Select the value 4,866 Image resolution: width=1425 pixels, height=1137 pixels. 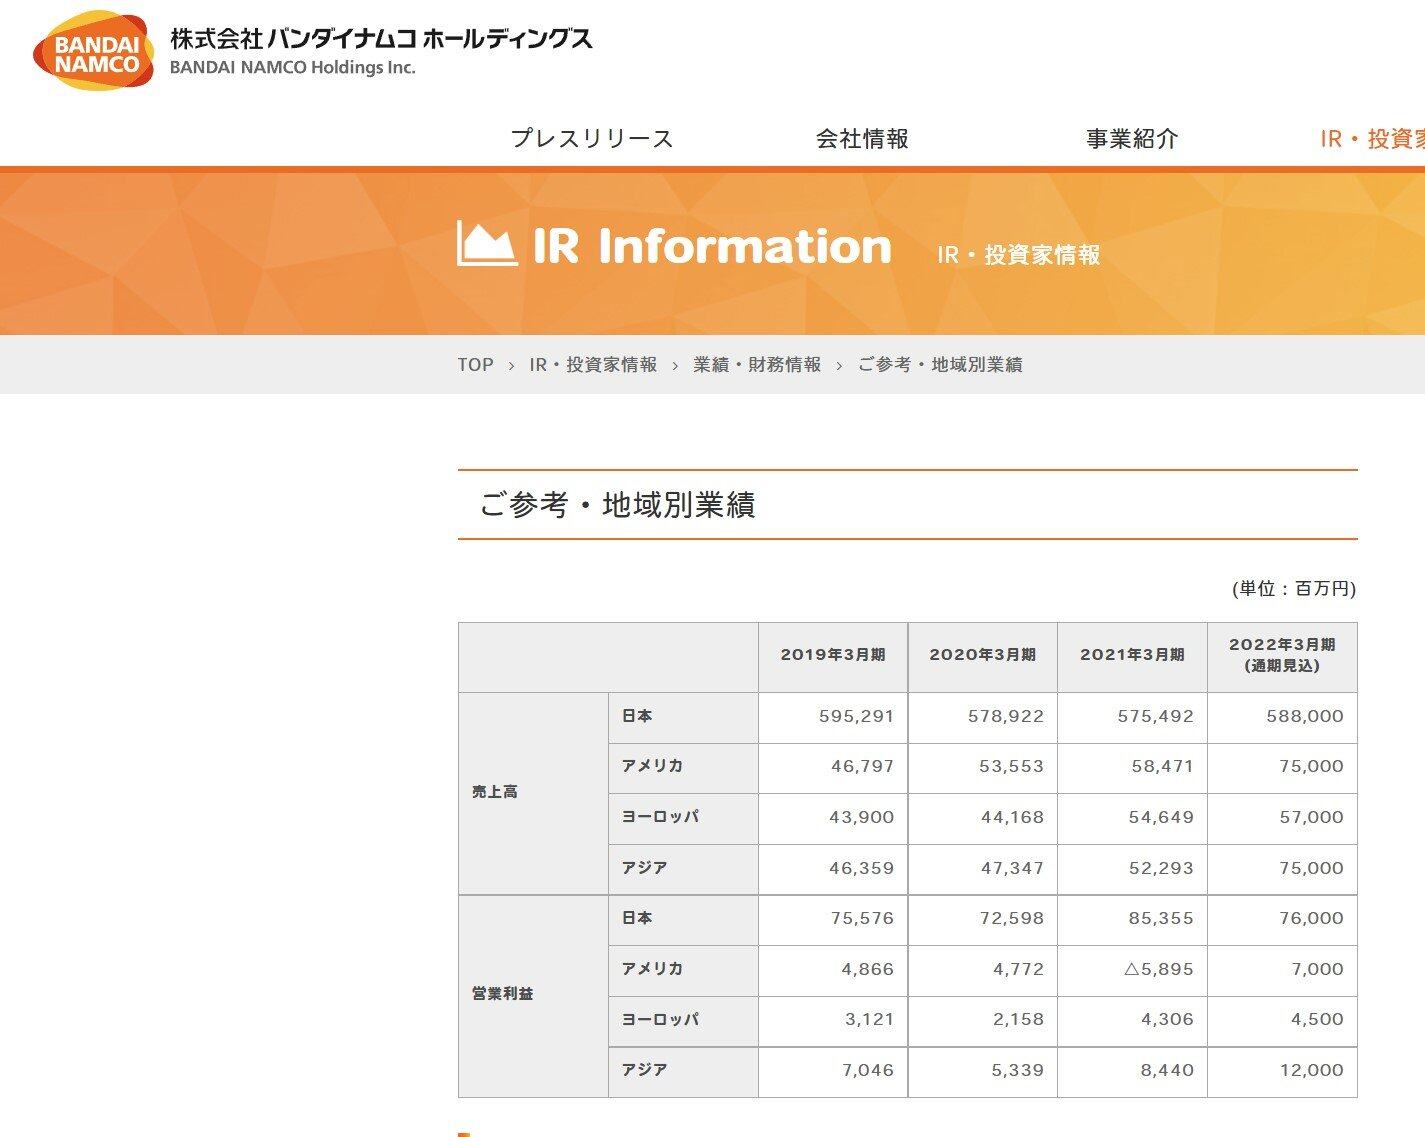click(x=868, y=970)
